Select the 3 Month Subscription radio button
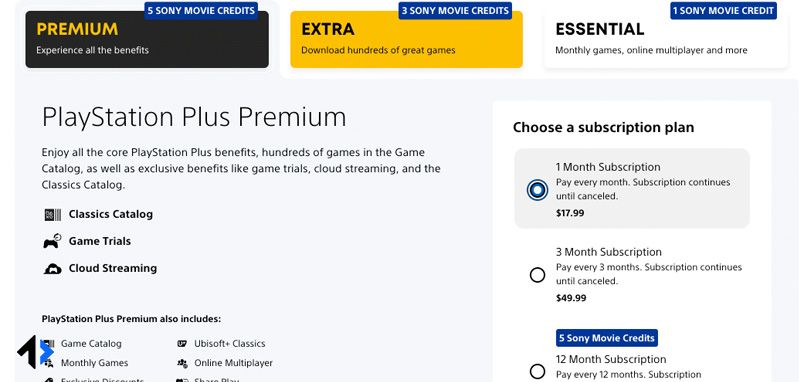 (537, 275)
